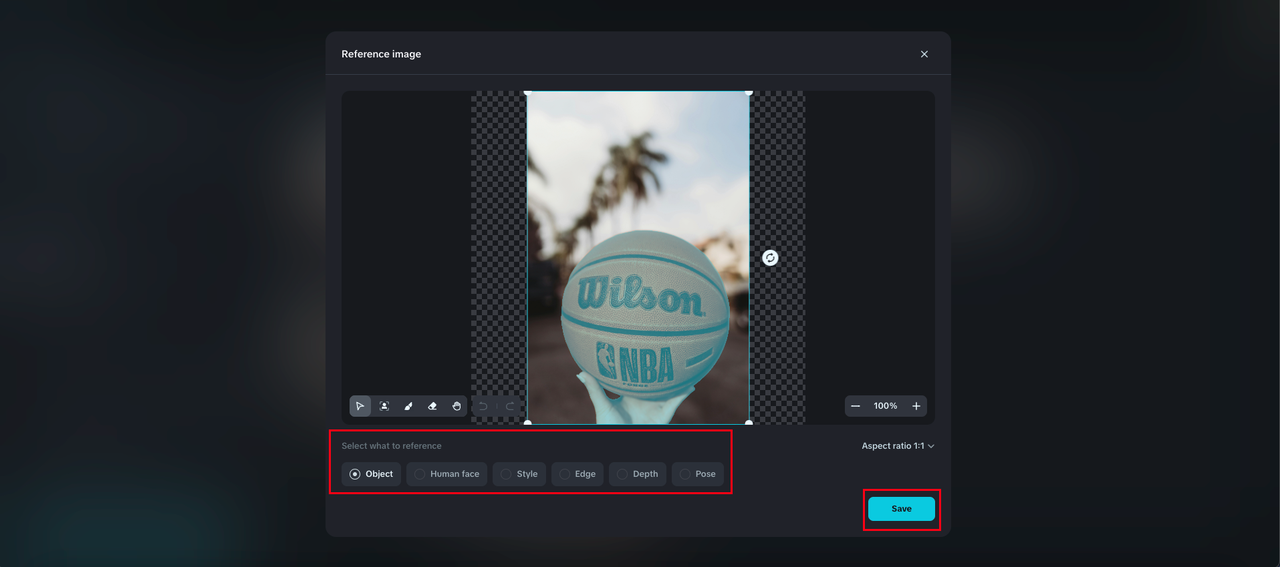Click the 100% zoom value
Viewport: 1280px width, 567px height.
tap(885, 406)
